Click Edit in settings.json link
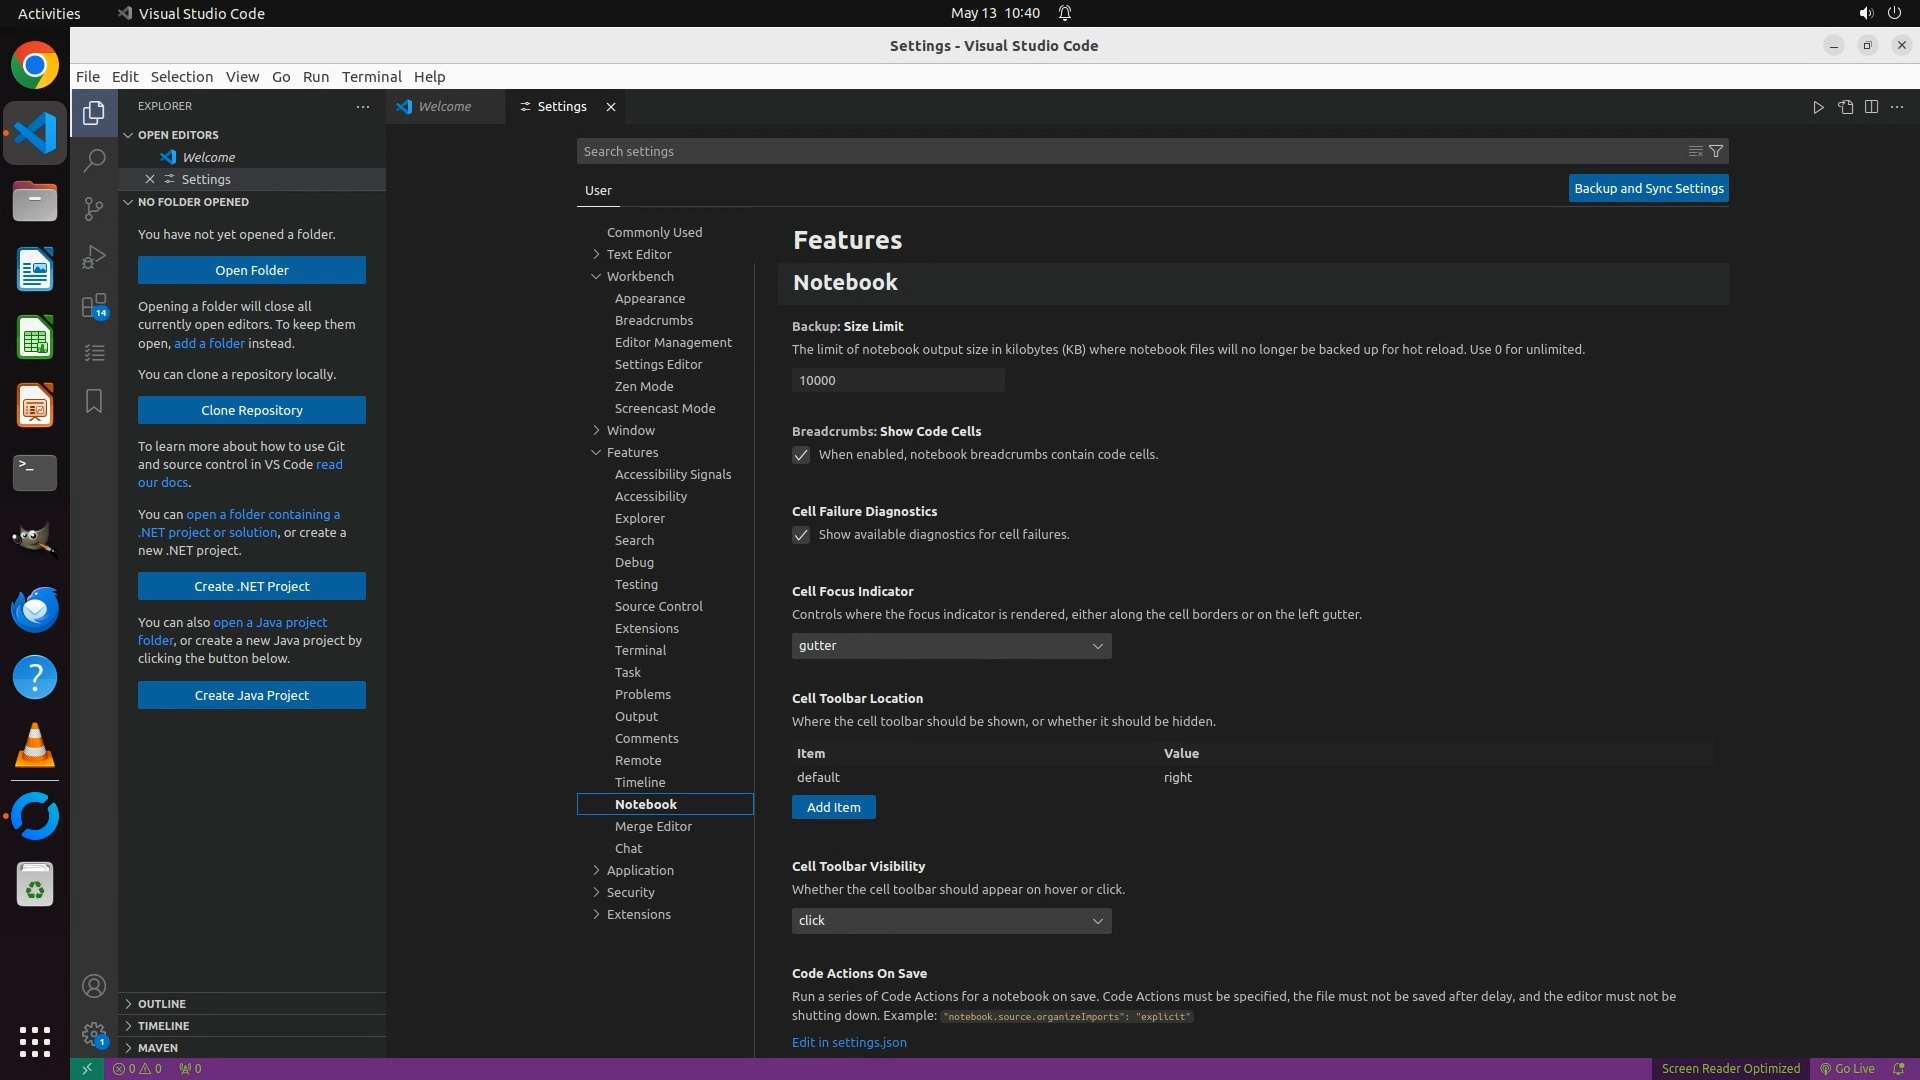The height and width of the screenshot is (1080, 1920). pos(849,1042)
